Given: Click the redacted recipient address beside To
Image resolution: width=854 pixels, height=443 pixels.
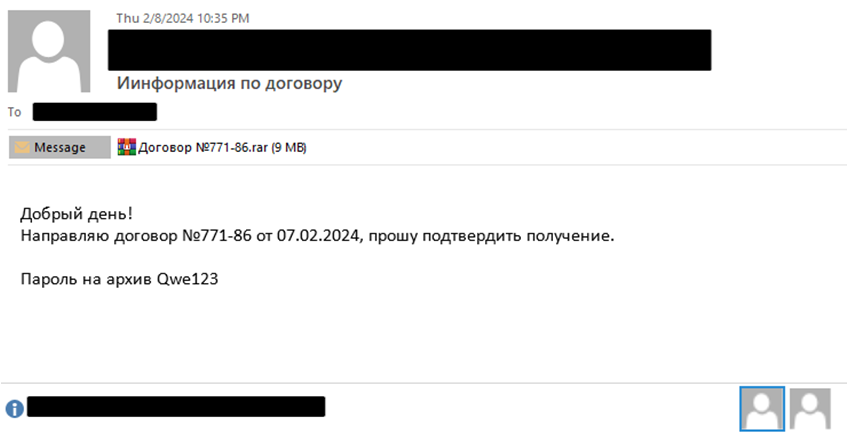Looking at the screenshot, I should click(95, 112).
